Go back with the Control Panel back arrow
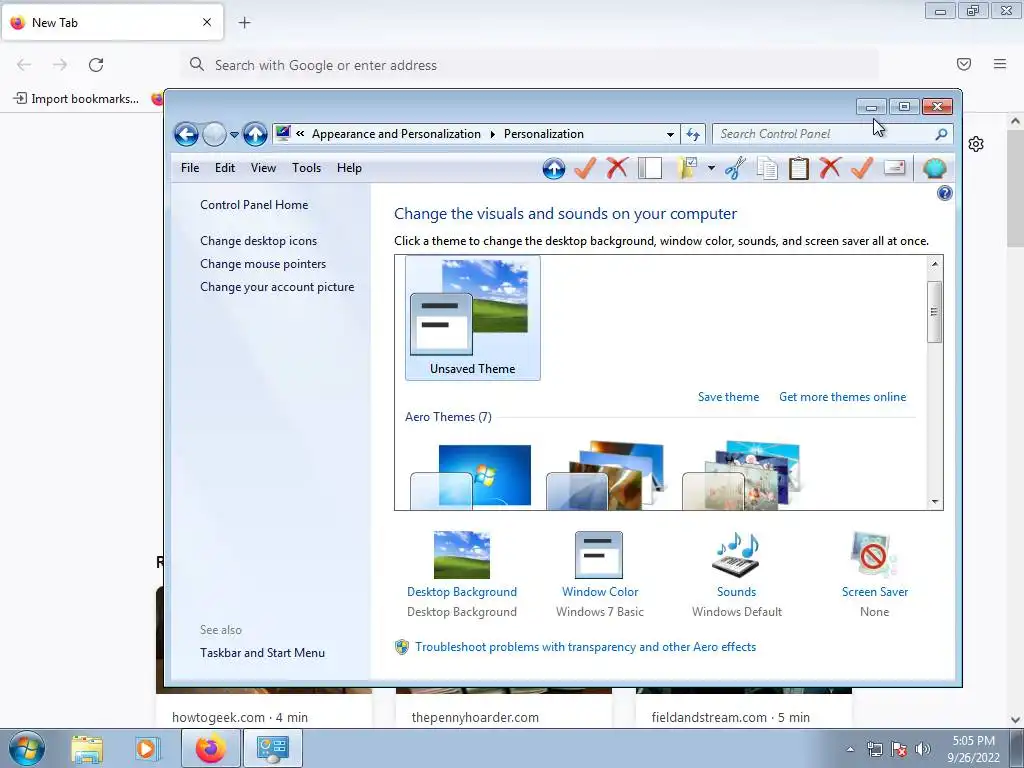The width and height of the screenshot is (1024, 768). click(x=186, y=135)
